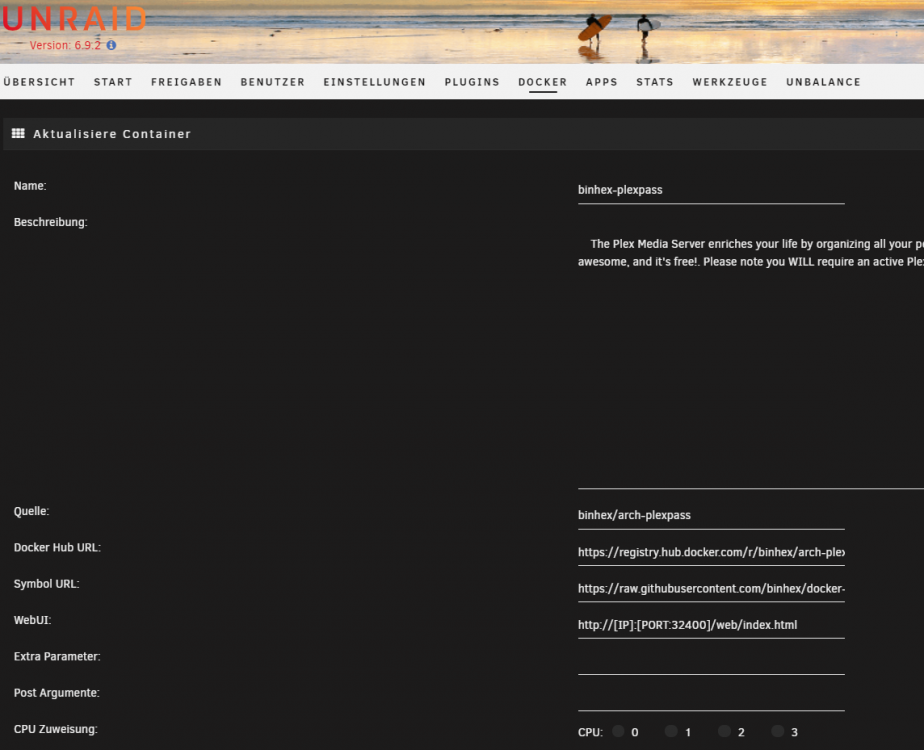Toggle the CPU 3 checkbox

[778, 731]
